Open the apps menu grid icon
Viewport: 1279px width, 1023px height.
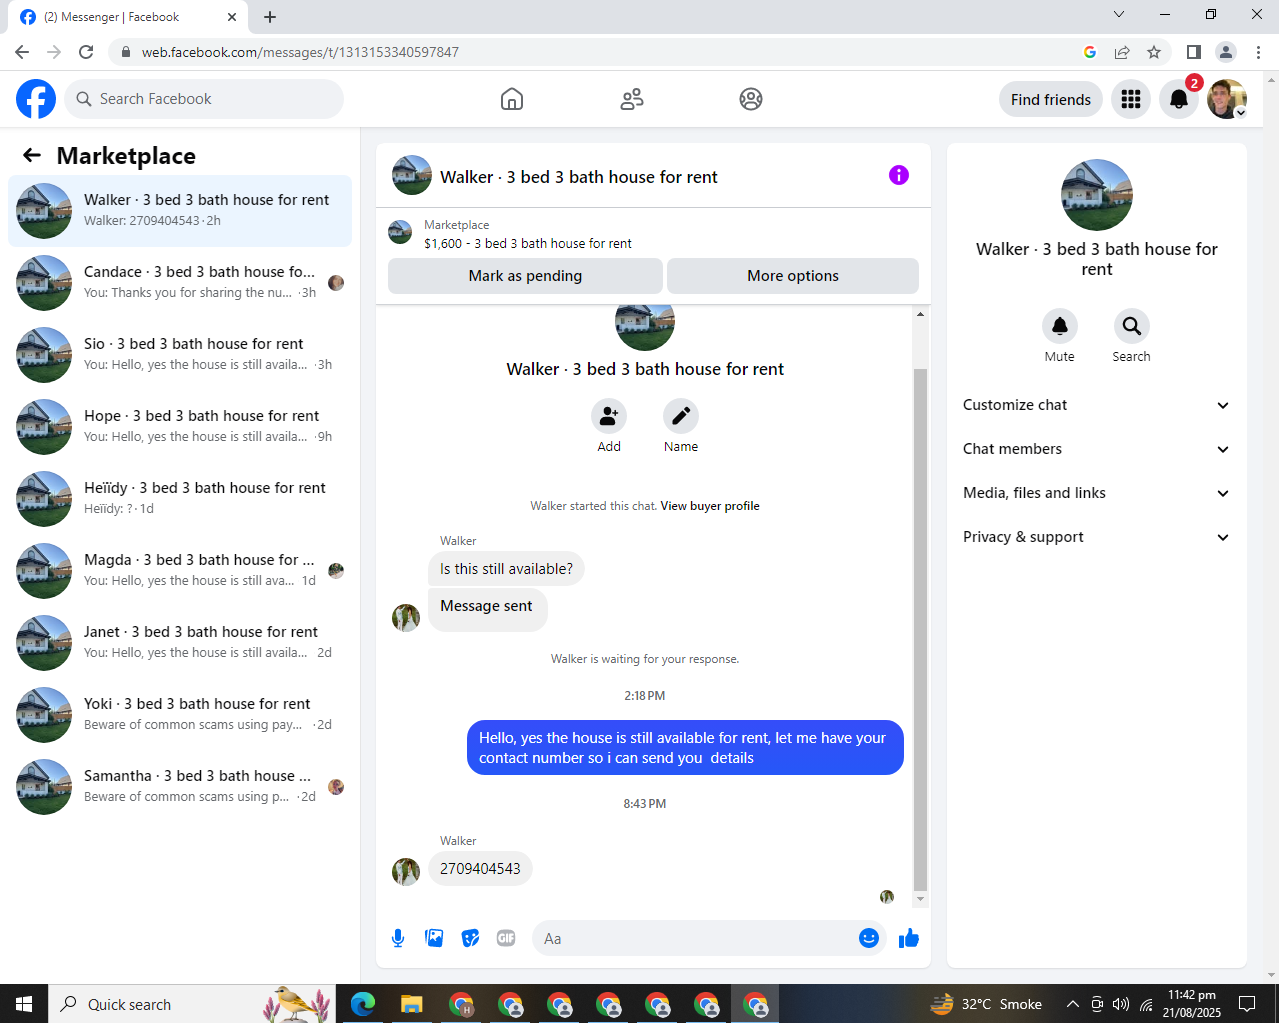point(1131,99)
